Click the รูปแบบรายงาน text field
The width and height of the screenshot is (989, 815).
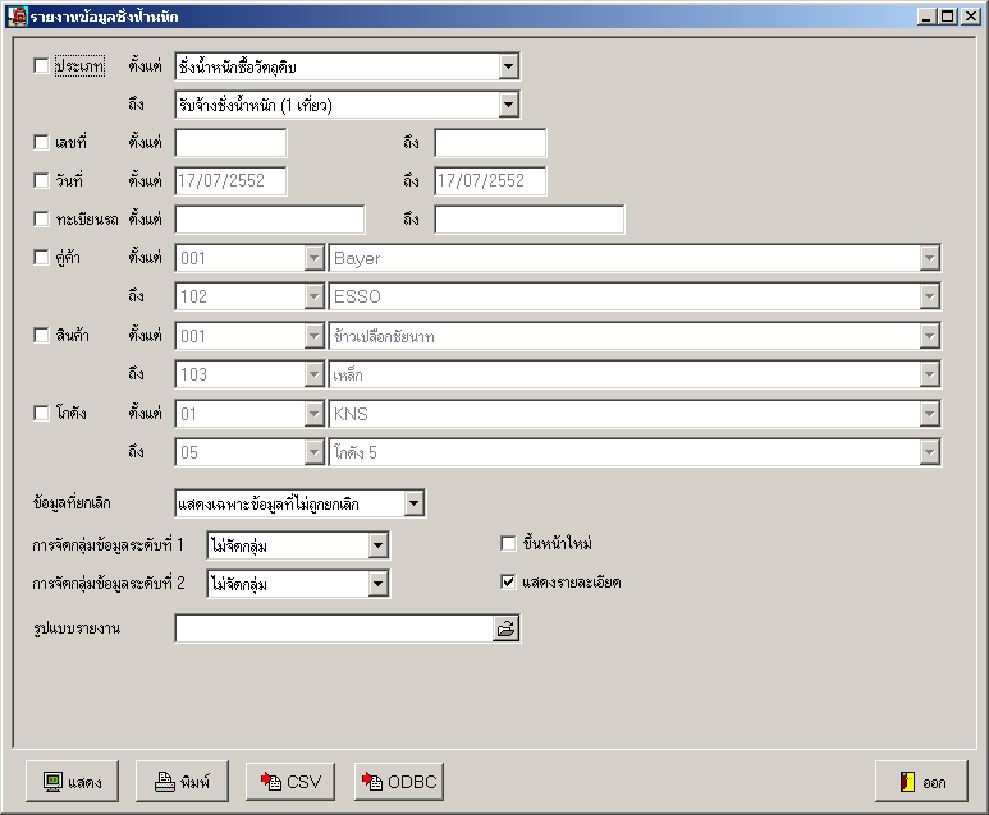334,629
